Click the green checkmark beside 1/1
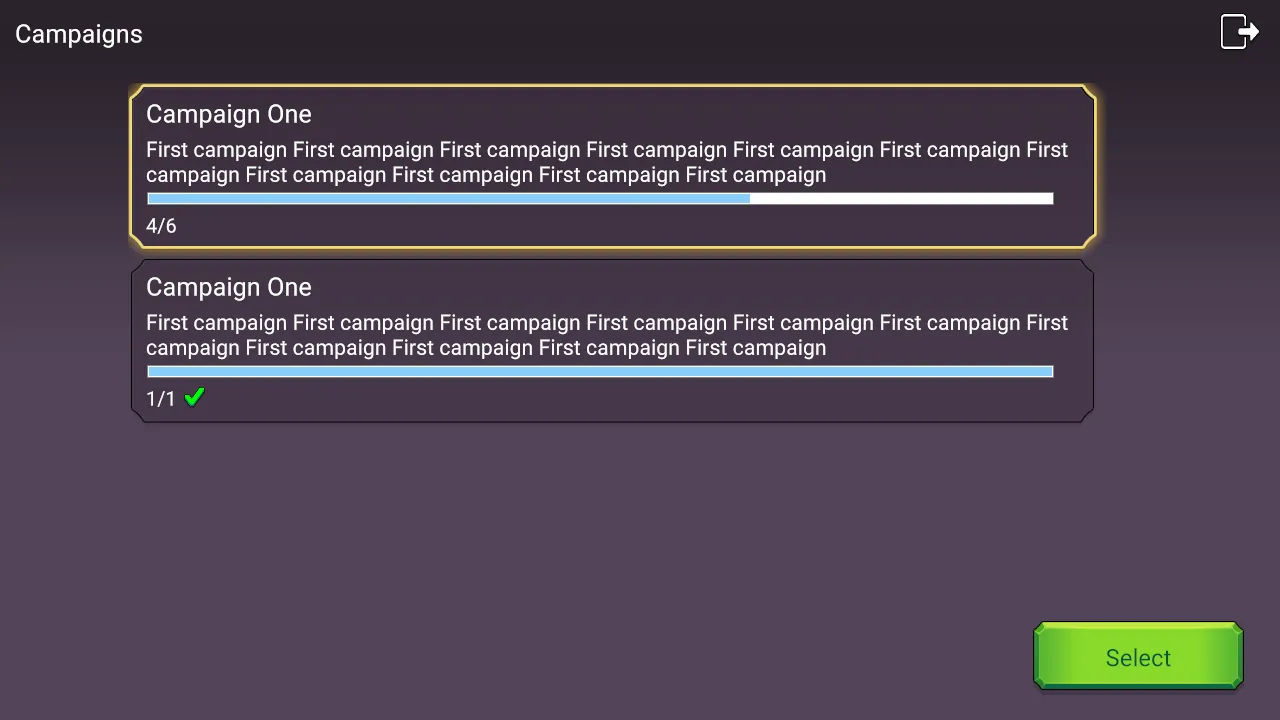The image size is (1280, 720). point(194,397)
